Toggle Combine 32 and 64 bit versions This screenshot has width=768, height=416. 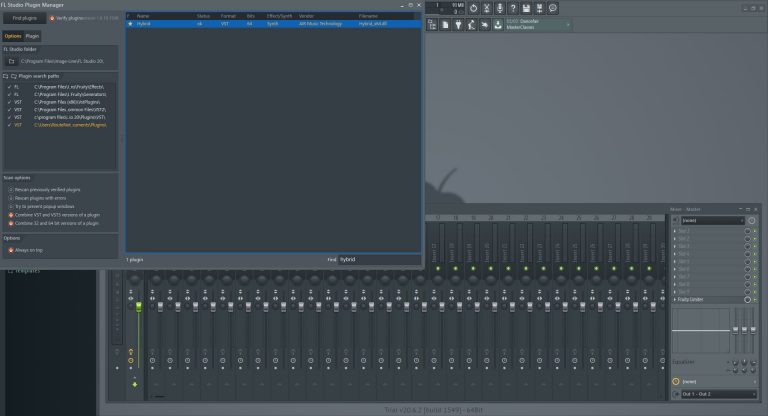(9, 224)
